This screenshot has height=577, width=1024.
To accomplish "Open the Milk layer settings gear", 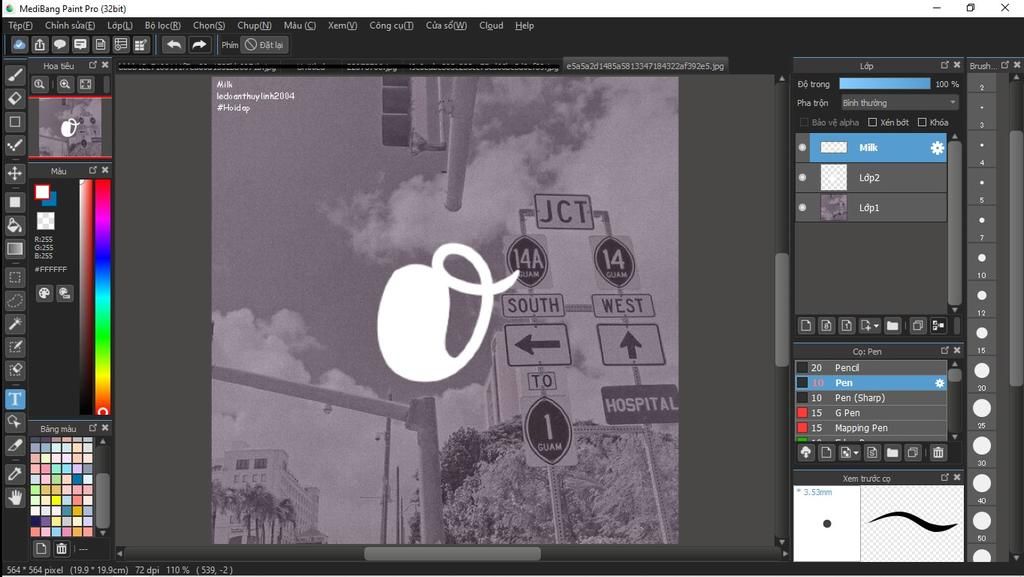I will coord(937,148).
